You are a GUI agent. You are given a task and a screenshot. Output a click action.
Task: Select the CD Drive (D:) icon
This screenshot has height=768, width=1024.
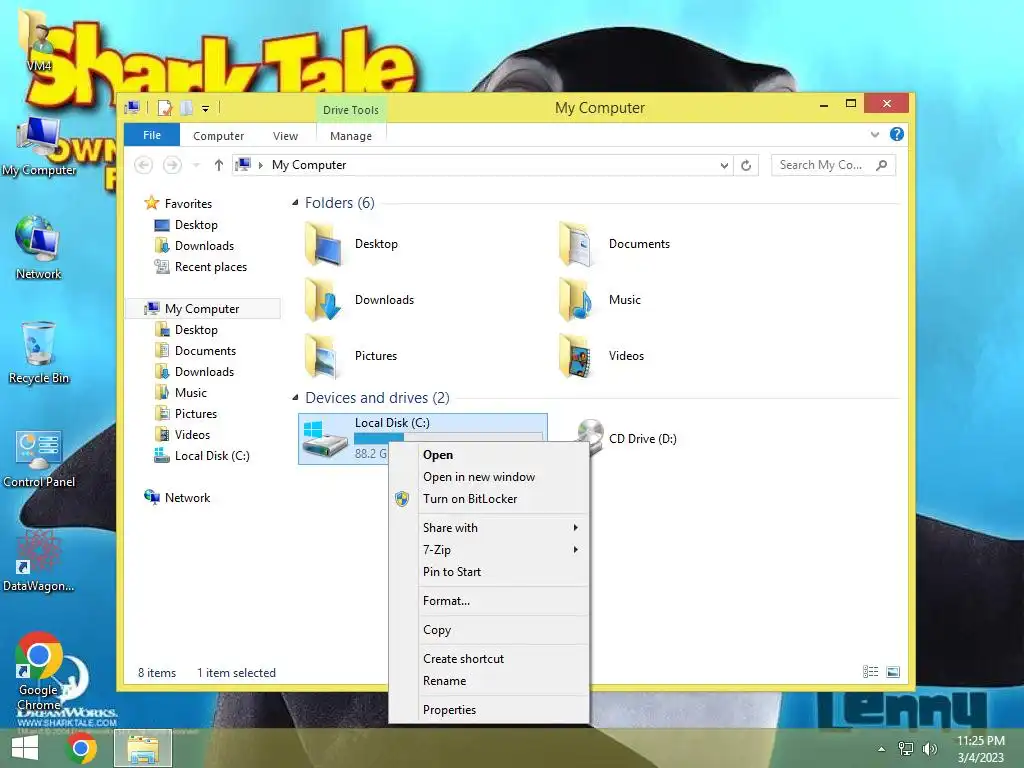click(x=589, y=436)
